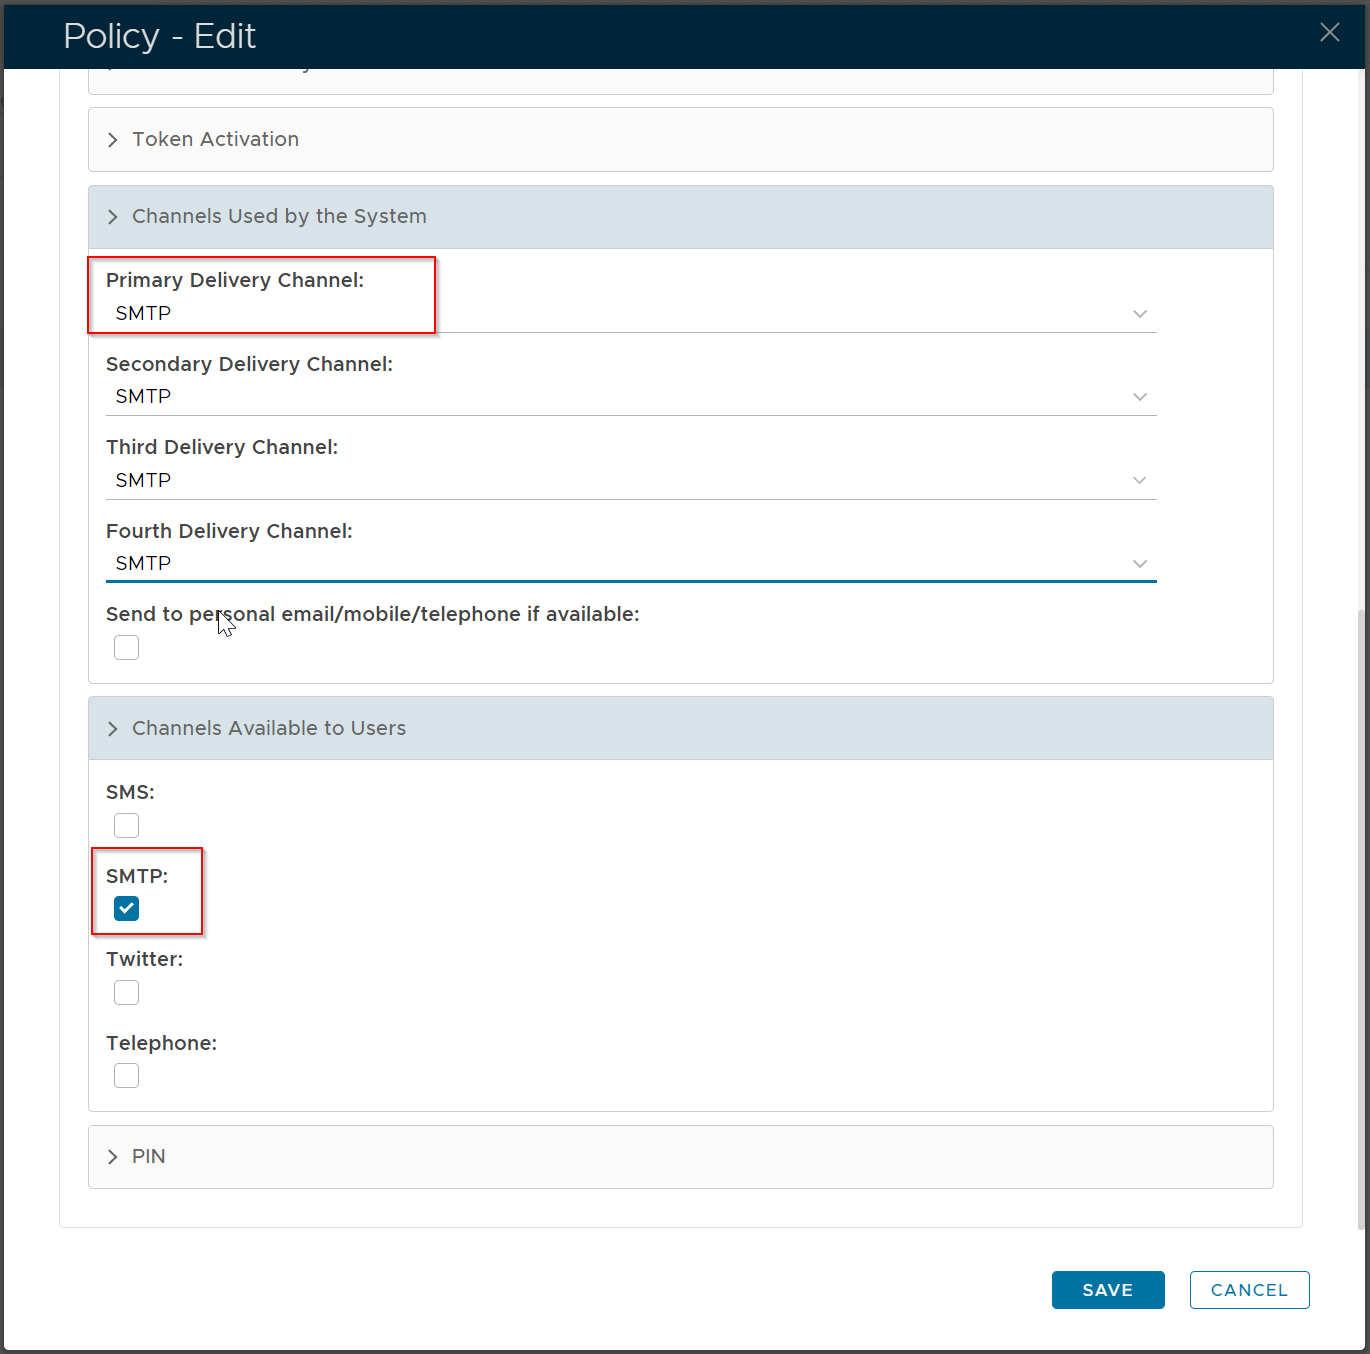Click the Secondary Delivery Channel dropdown arrow
The height and width of the screenshot is (1354, 1370).
[1139, 397]
